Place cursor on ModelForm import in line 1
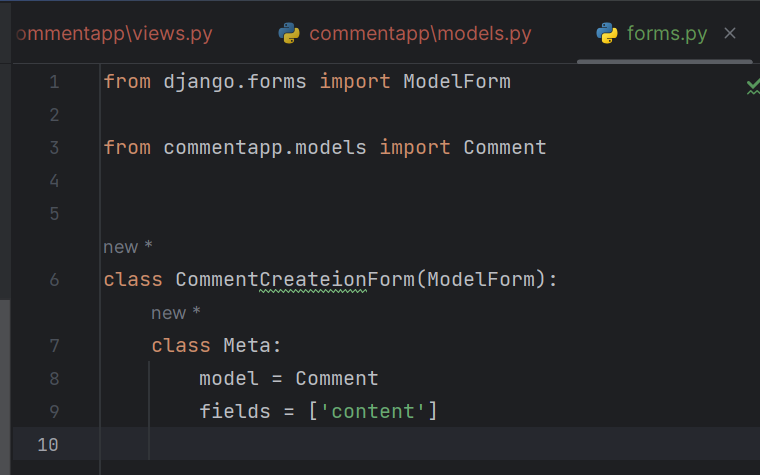The width and height of the screenshot is (760, 475). [x=457, y=81]
